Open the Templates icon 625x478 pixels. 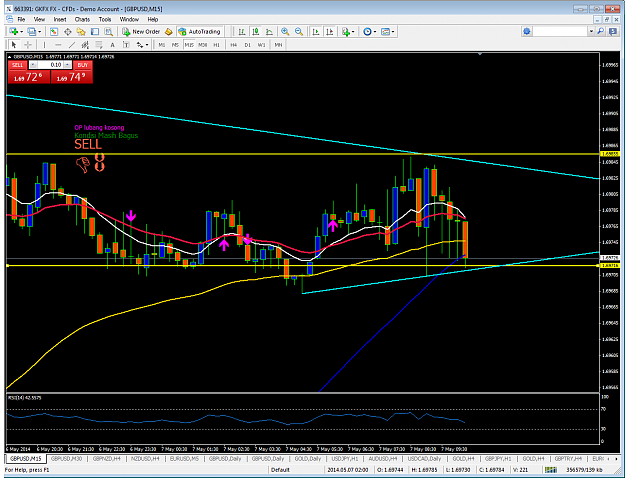click(385, 31)
